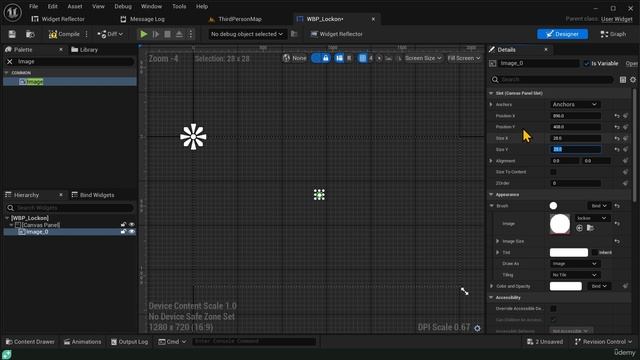Start Play in editor (green arrow)
640x360 pixels.
(144, 34)
